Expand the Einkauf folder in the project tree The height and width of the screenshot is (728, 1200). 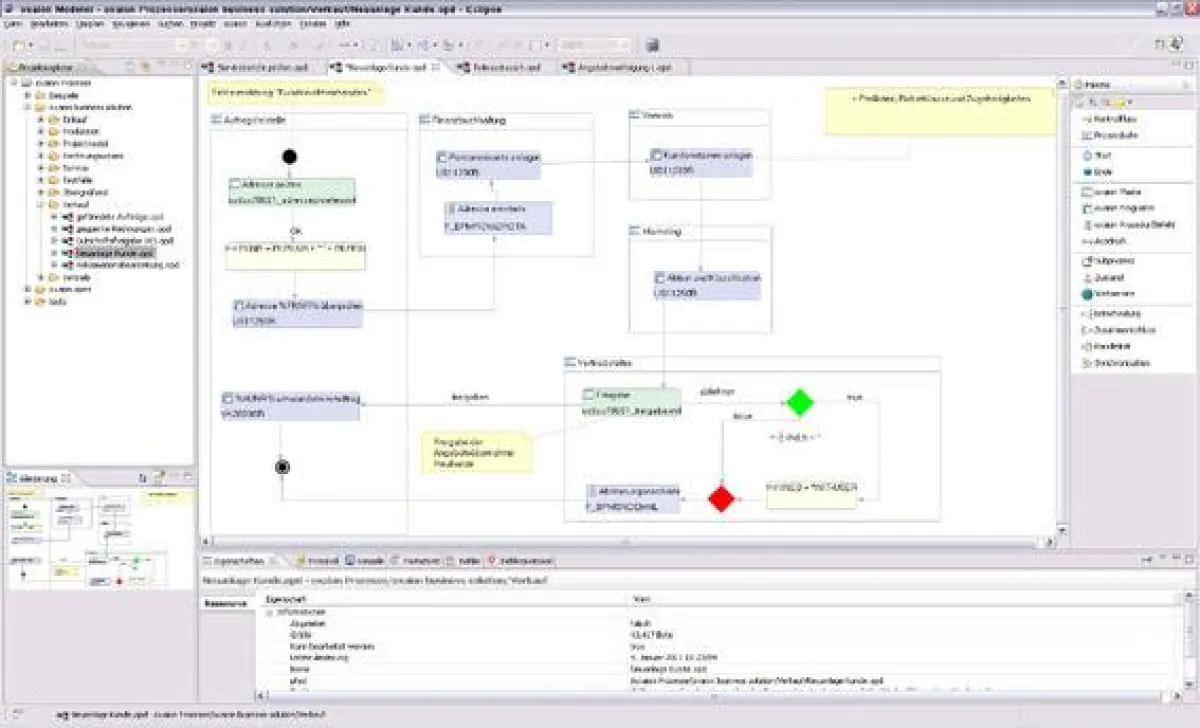point(41,119)
